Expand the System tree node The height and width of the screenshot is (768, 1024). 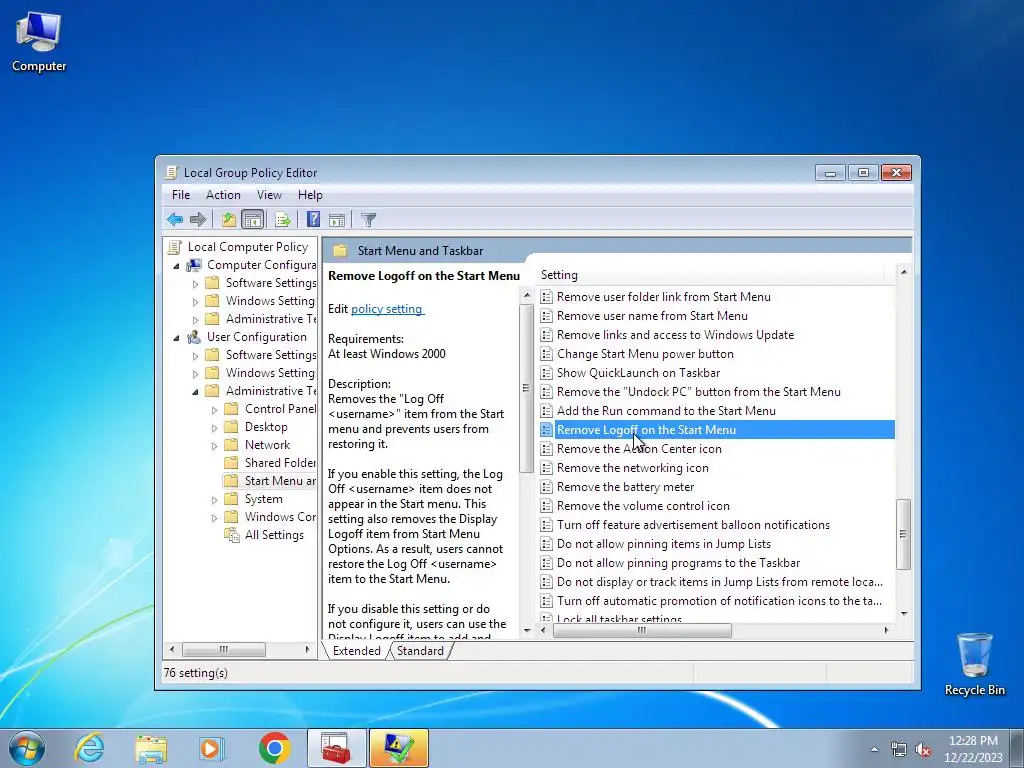pos(214,500)
